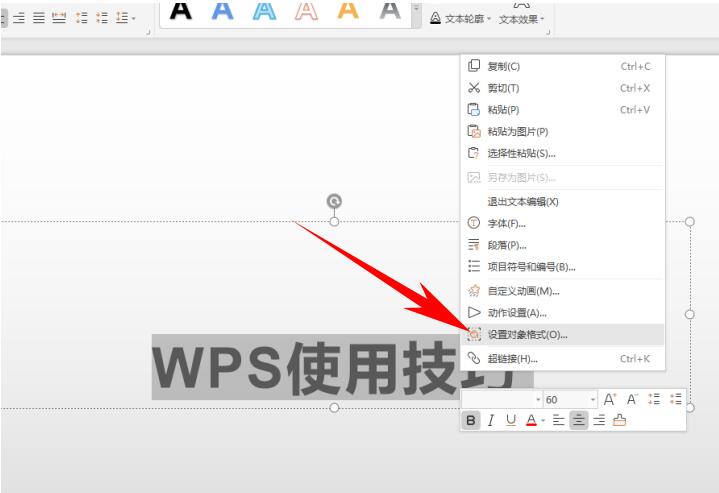
Task: Toggle Bold in mini toolbar
Action: (470, 420)
